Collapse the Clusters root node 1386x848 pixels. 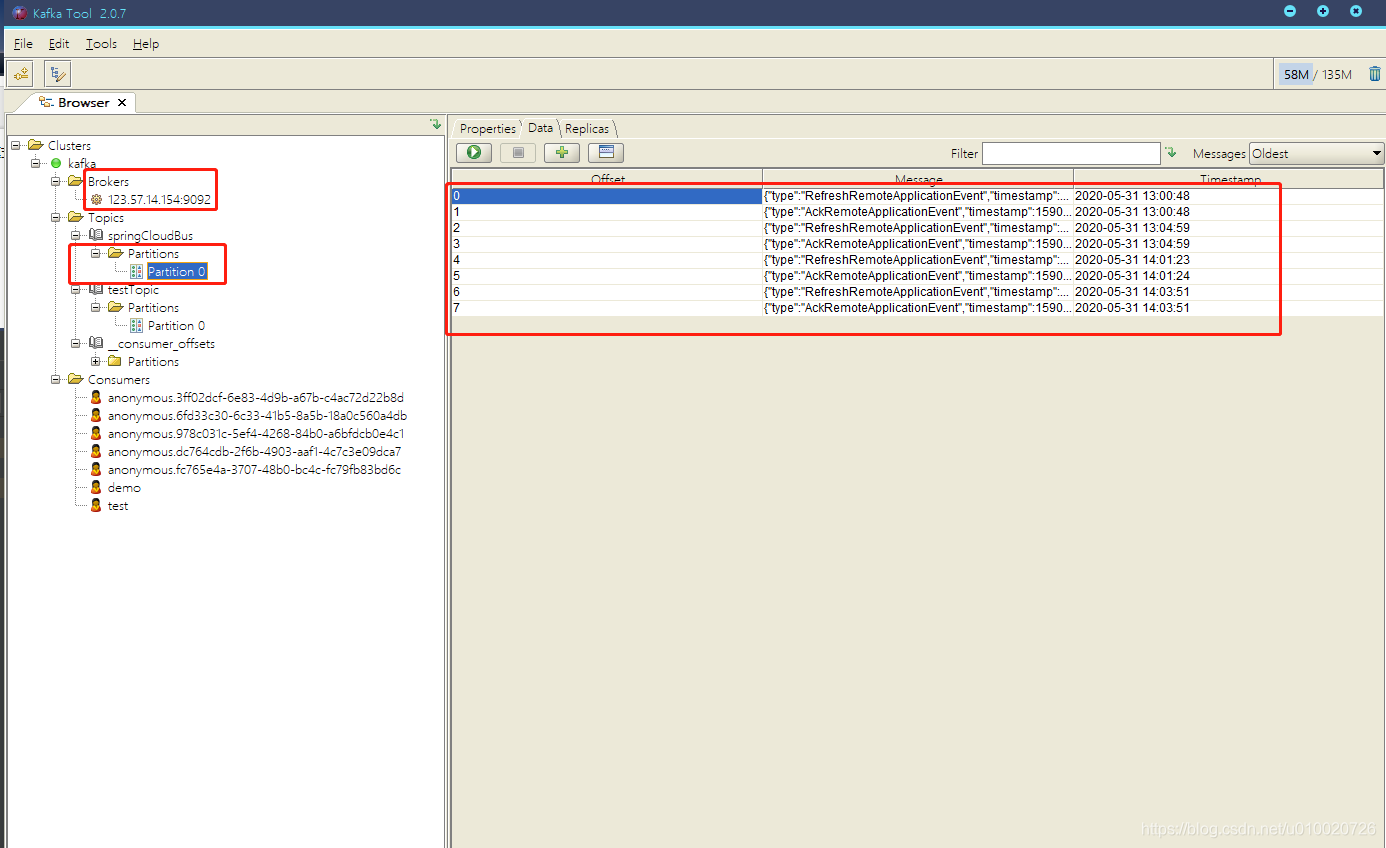[x=16, y=145]
